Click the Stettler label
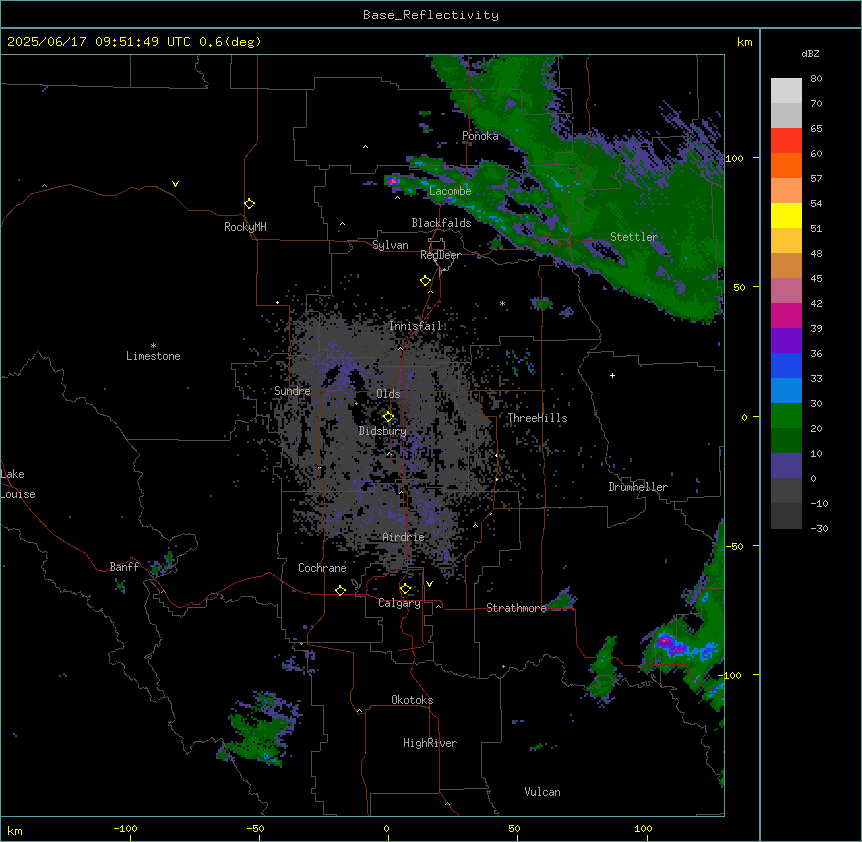The image size is (862, 842). tap(634, 237)
